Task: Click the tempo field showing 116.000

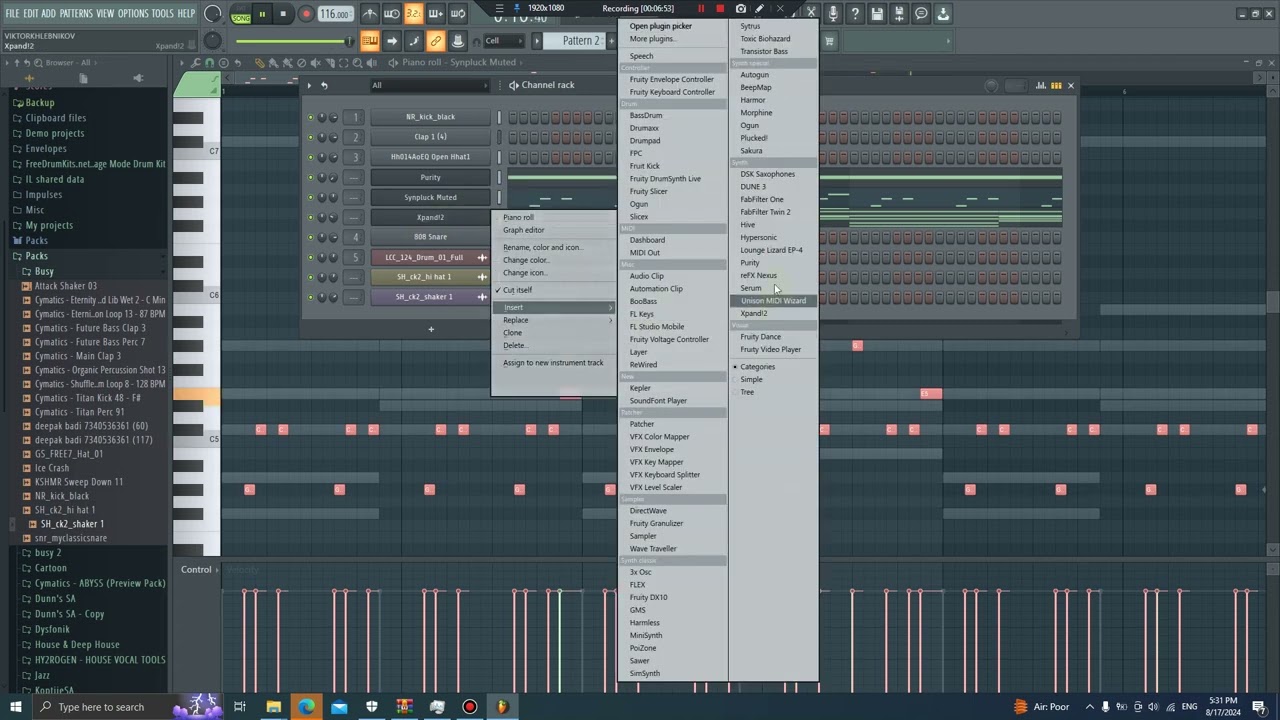Action: (335, 14)
